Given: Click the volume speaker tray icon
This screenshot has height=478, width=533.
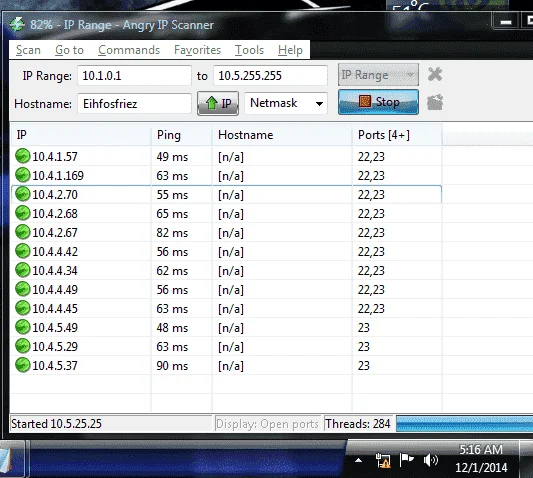Looking at the screenshot, I should tap(431, 460).
